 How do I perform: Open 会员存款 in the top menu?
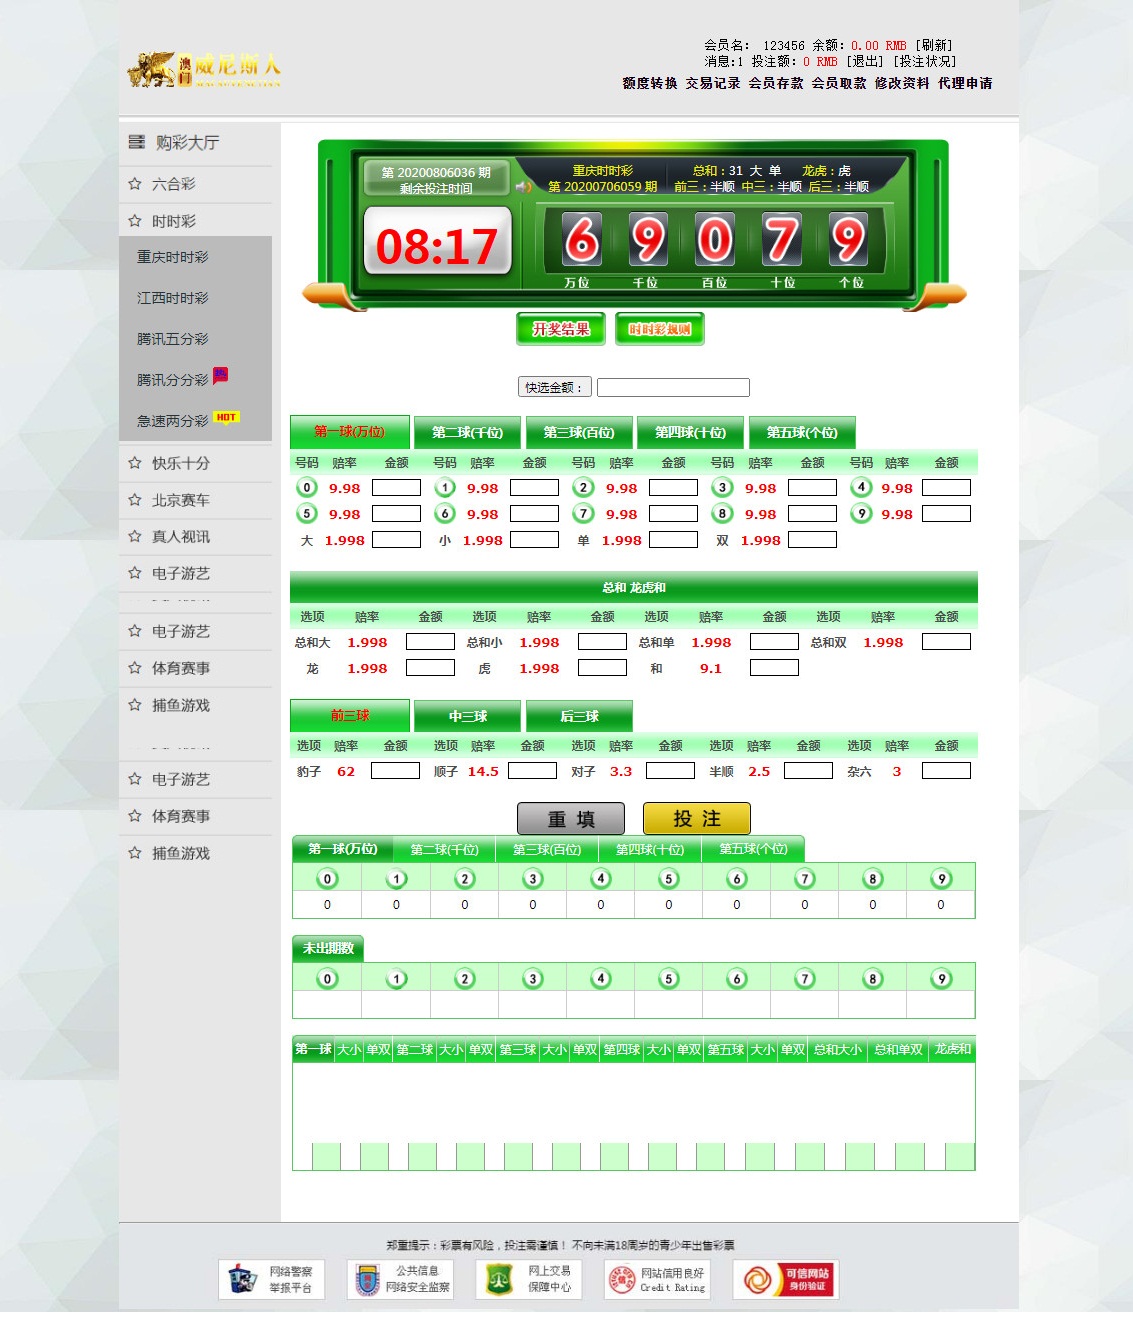[776, 83]
